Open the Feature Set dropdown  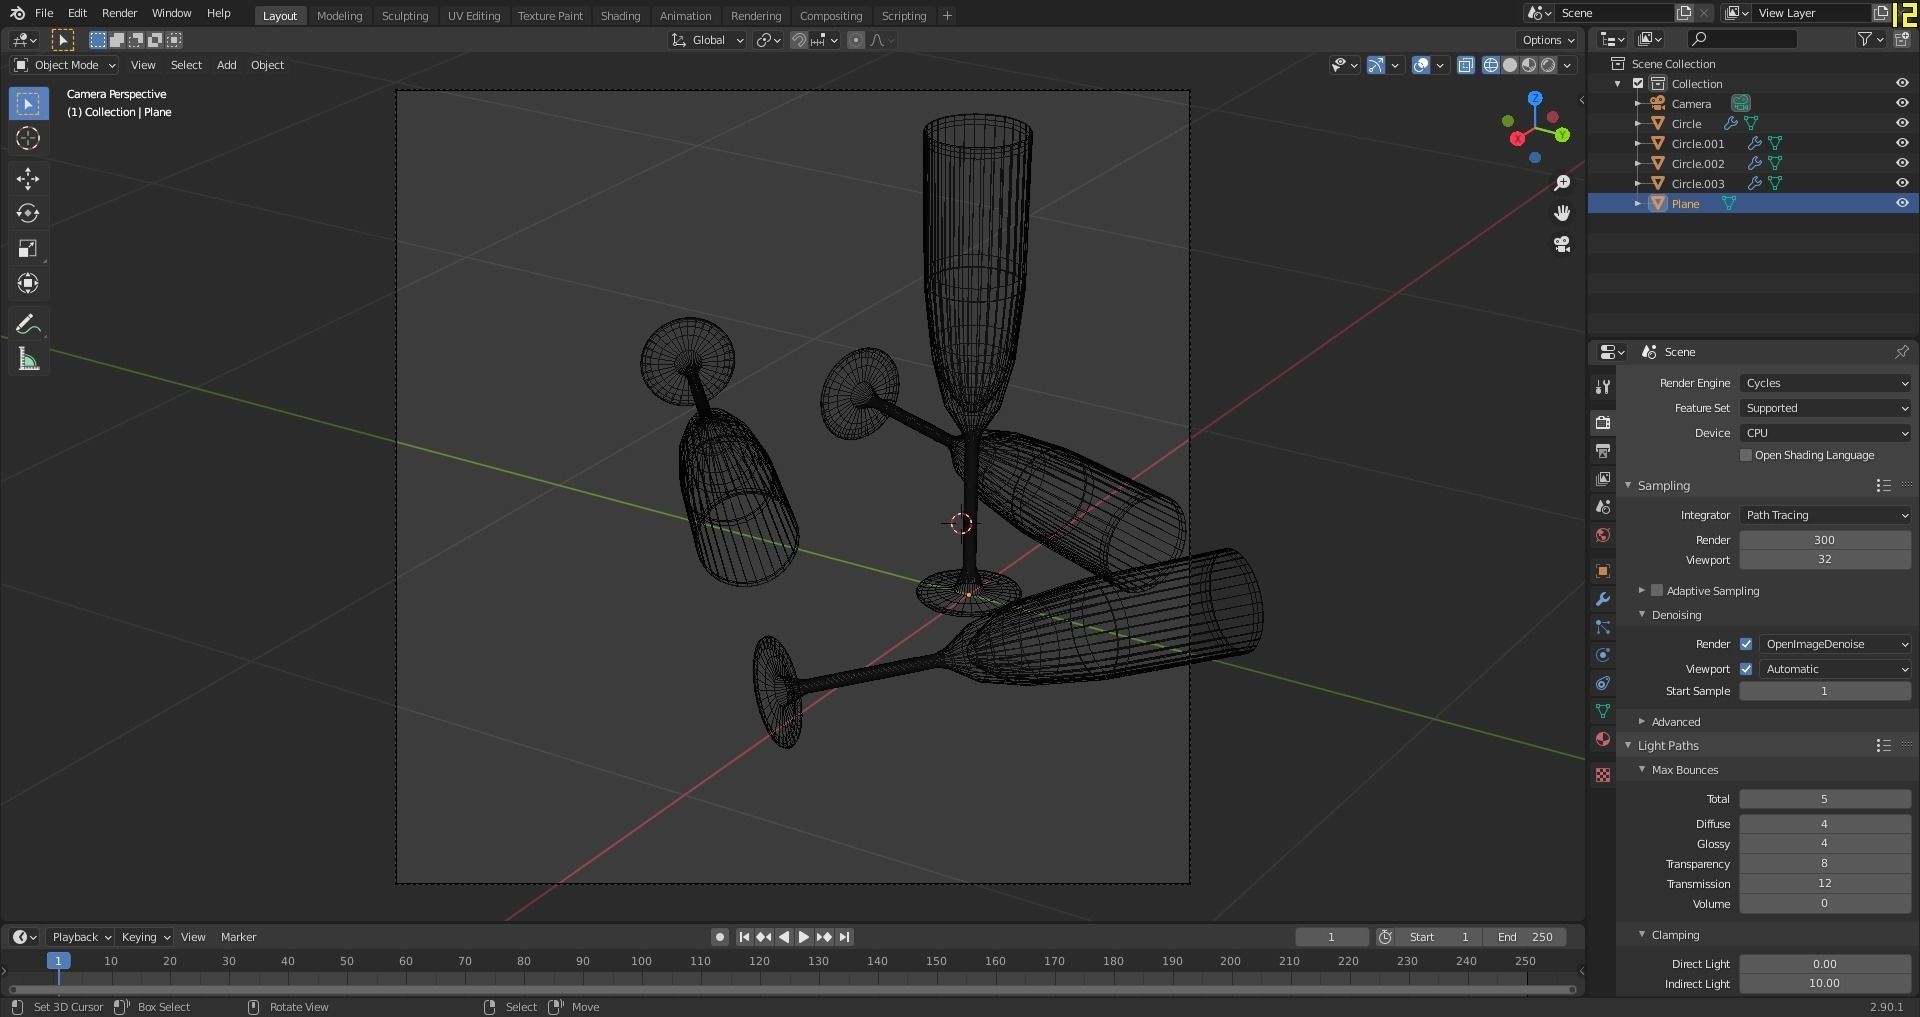click(1825, 408)
